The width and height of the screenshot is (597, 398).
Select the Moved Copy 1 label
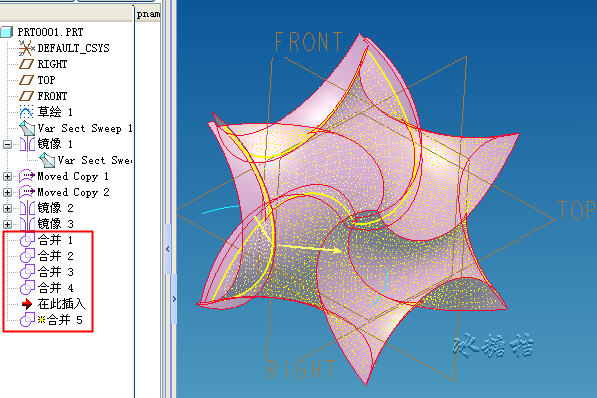click(73, 176)
